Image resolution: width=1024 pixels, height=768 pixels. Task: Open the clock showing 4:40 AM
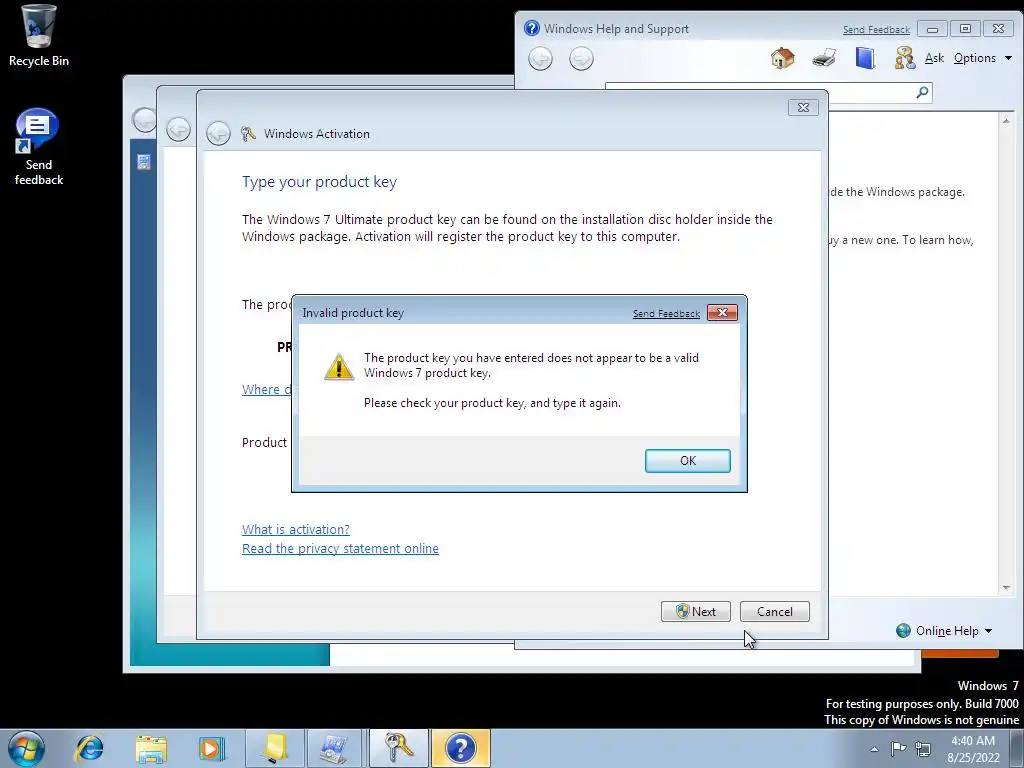973,749
